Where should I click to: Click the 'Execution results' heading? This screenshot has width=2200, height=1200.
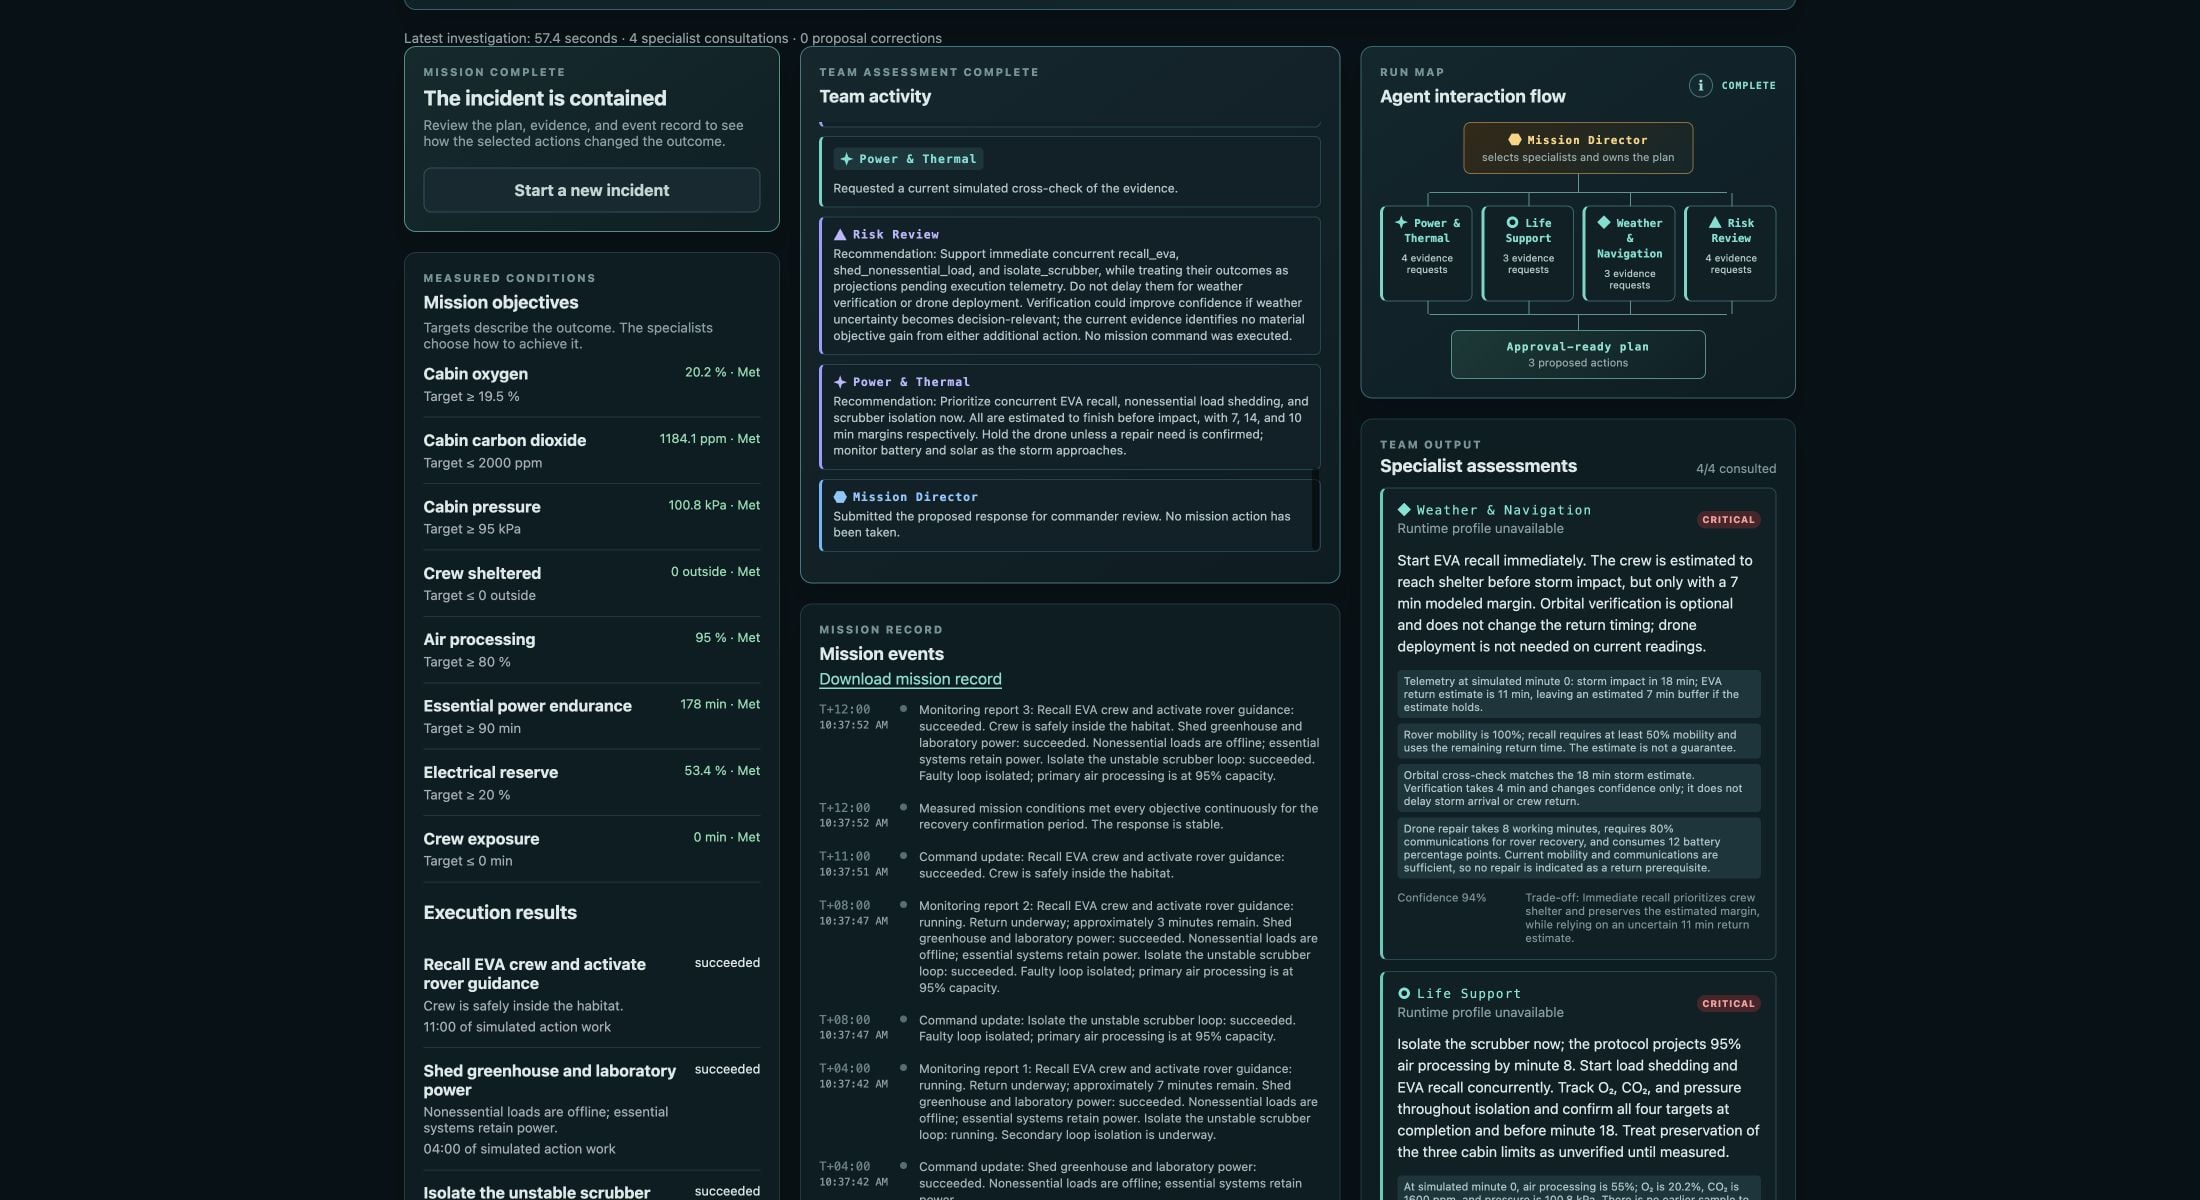(x=499, y=912)
